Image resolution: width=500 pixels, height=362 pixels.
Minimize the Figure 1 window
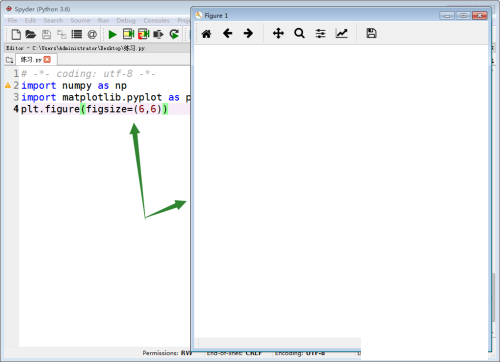click(x=447, y=15)
